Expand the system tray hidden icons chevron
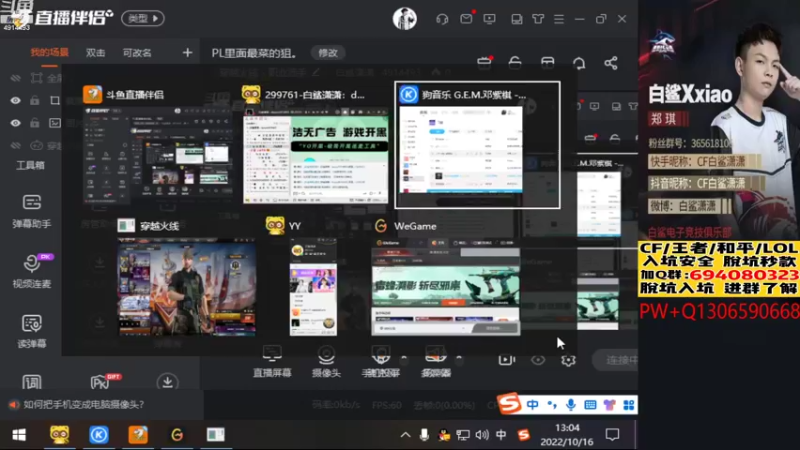Screen dimensions: 800x450 405,435
